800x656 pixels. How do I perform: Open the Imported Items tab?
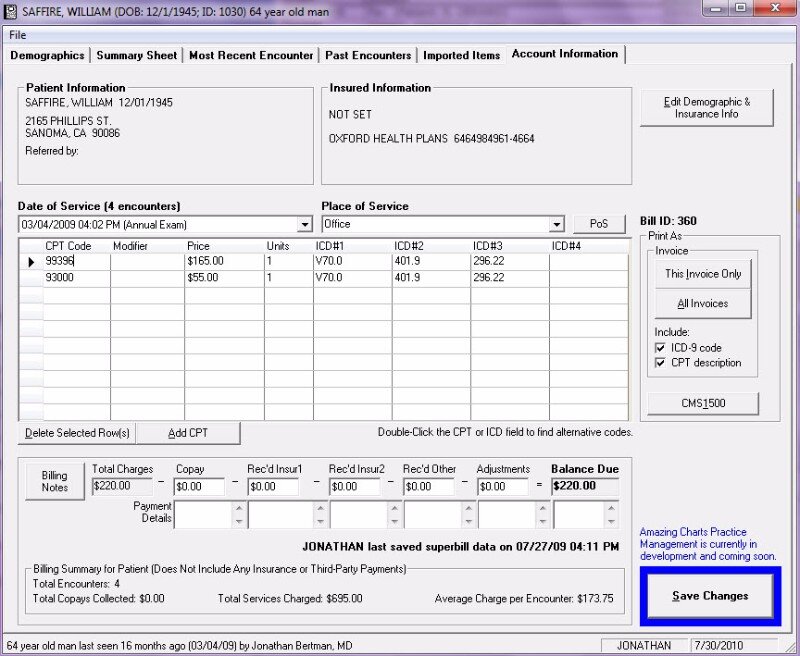(x=461, y=55)
